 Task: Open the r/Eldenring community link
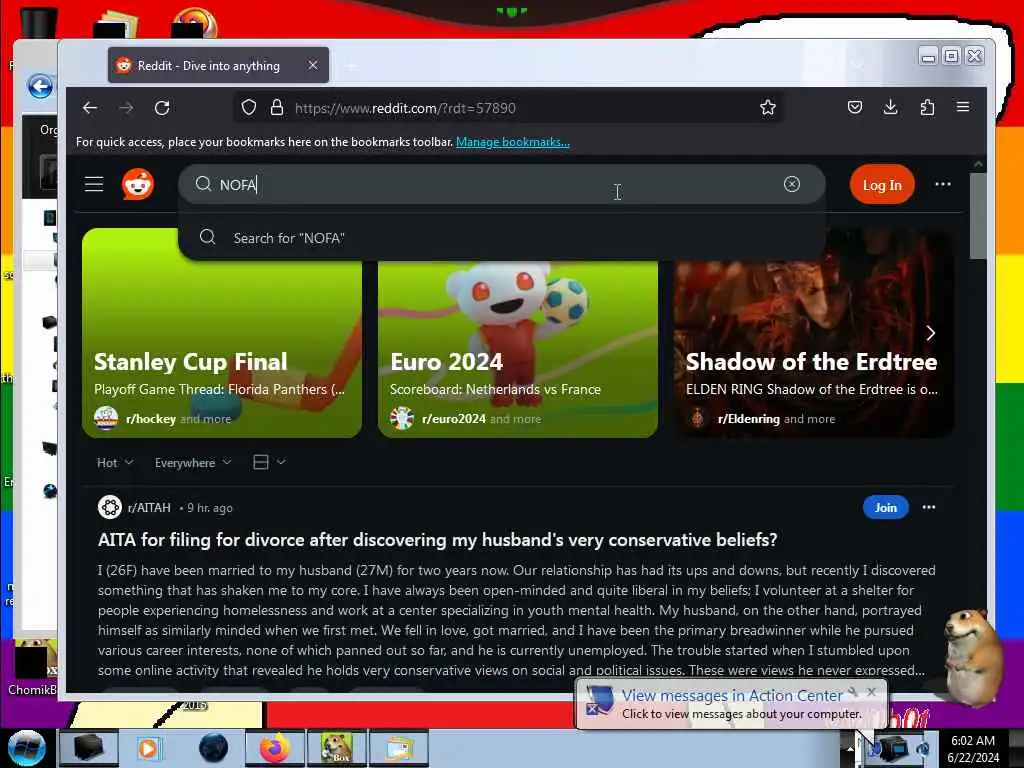click(x=748, y=419)
